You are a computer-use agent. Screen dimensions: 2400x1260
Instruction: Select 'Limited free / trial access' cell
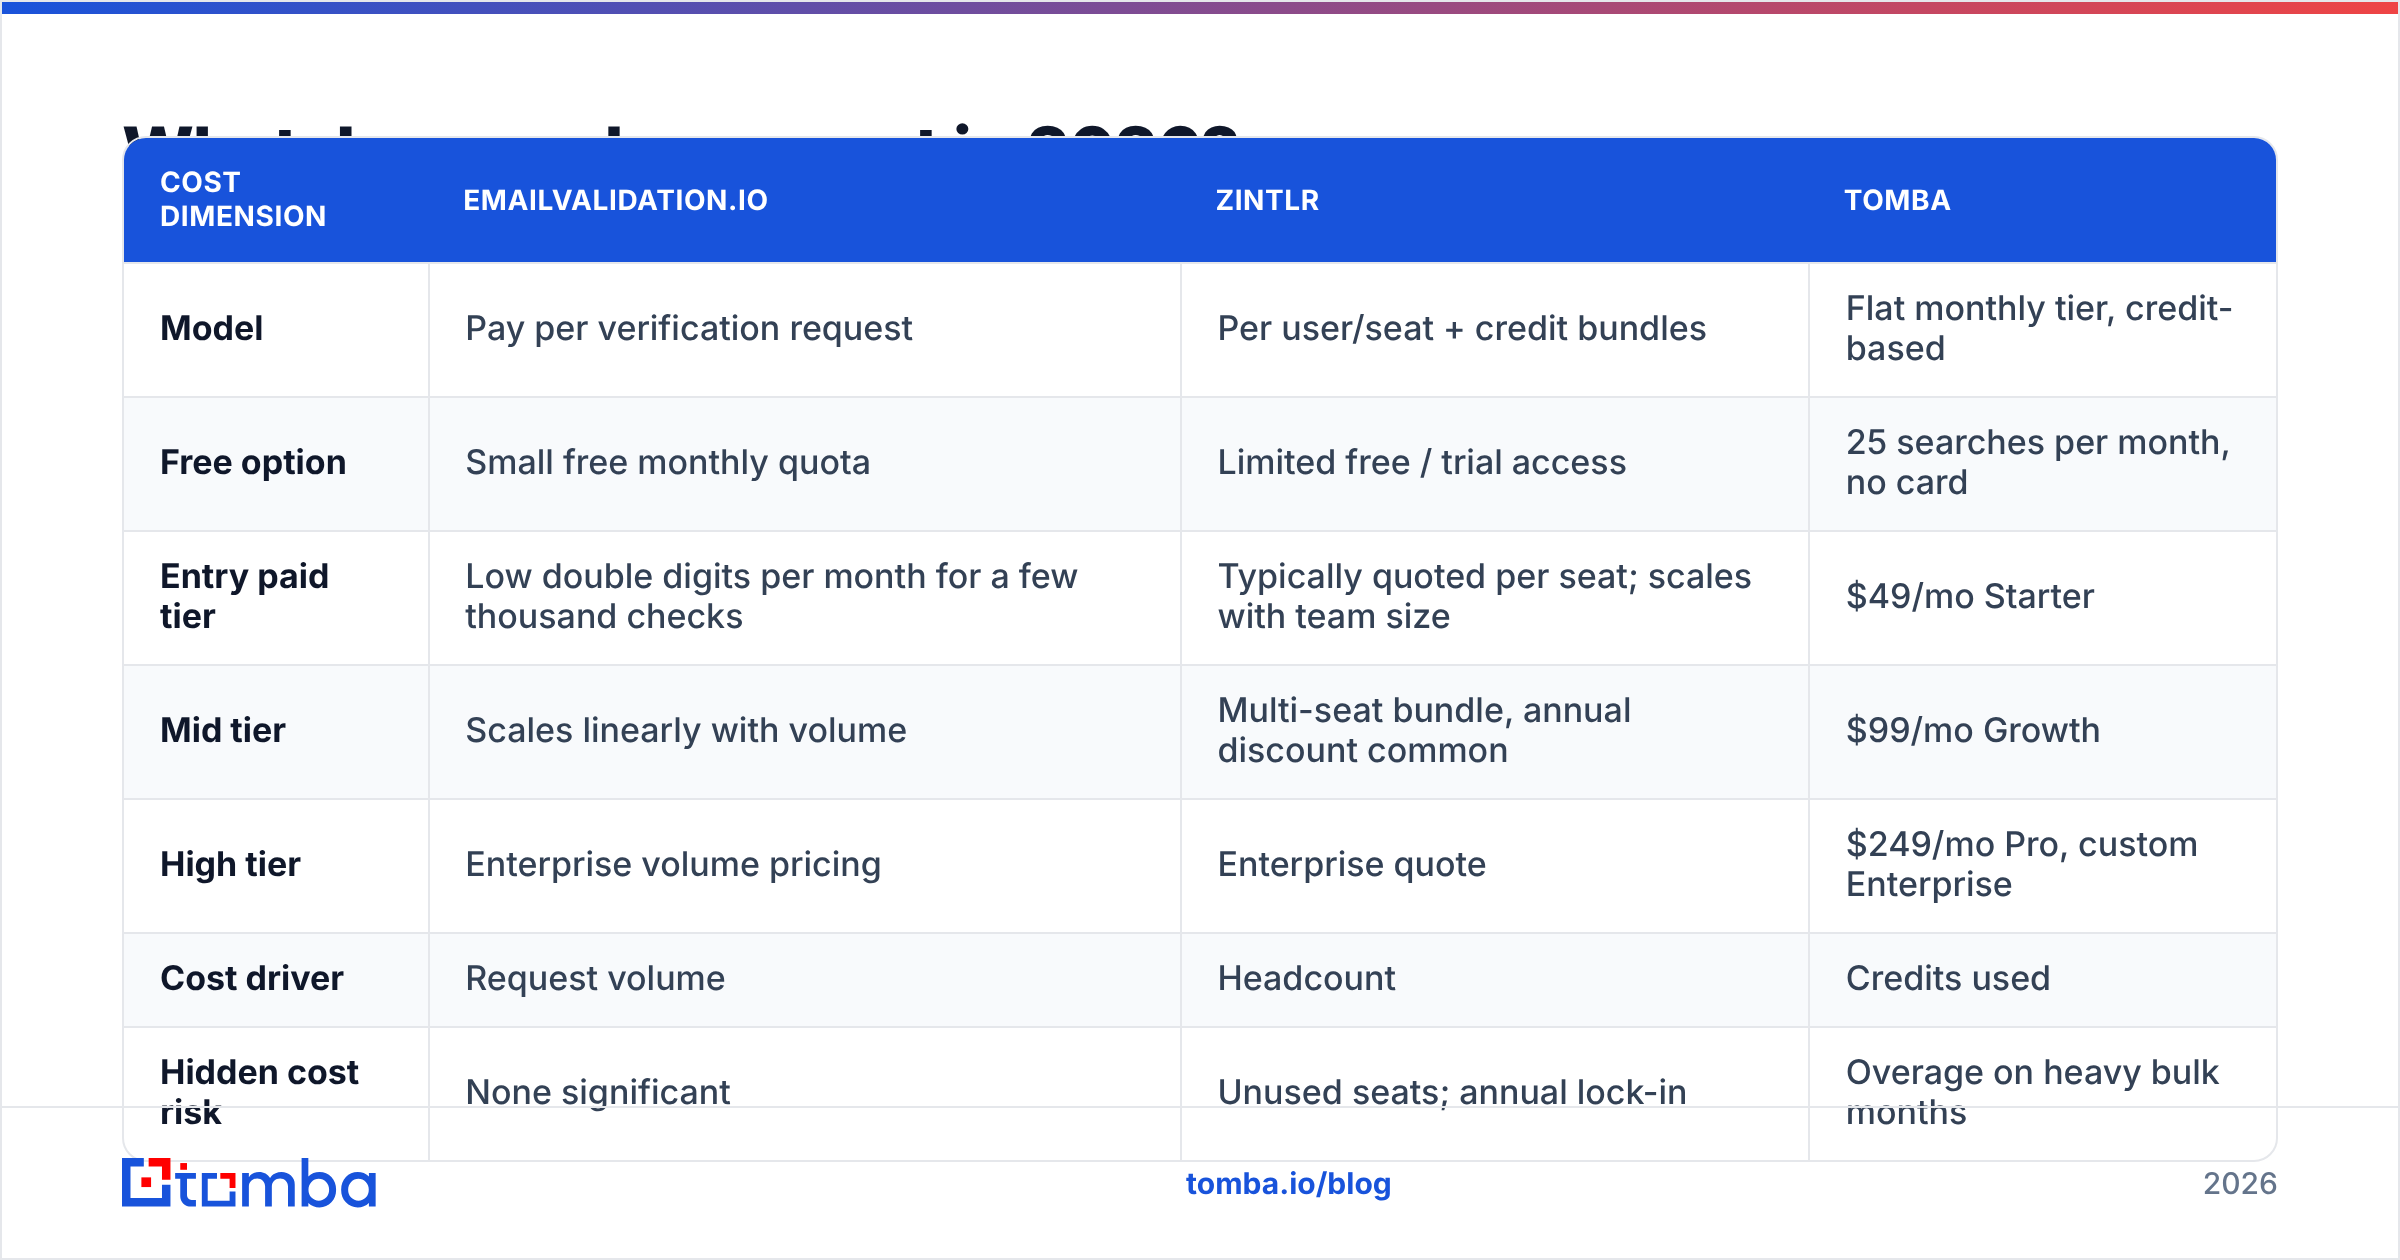point(1495,463)
